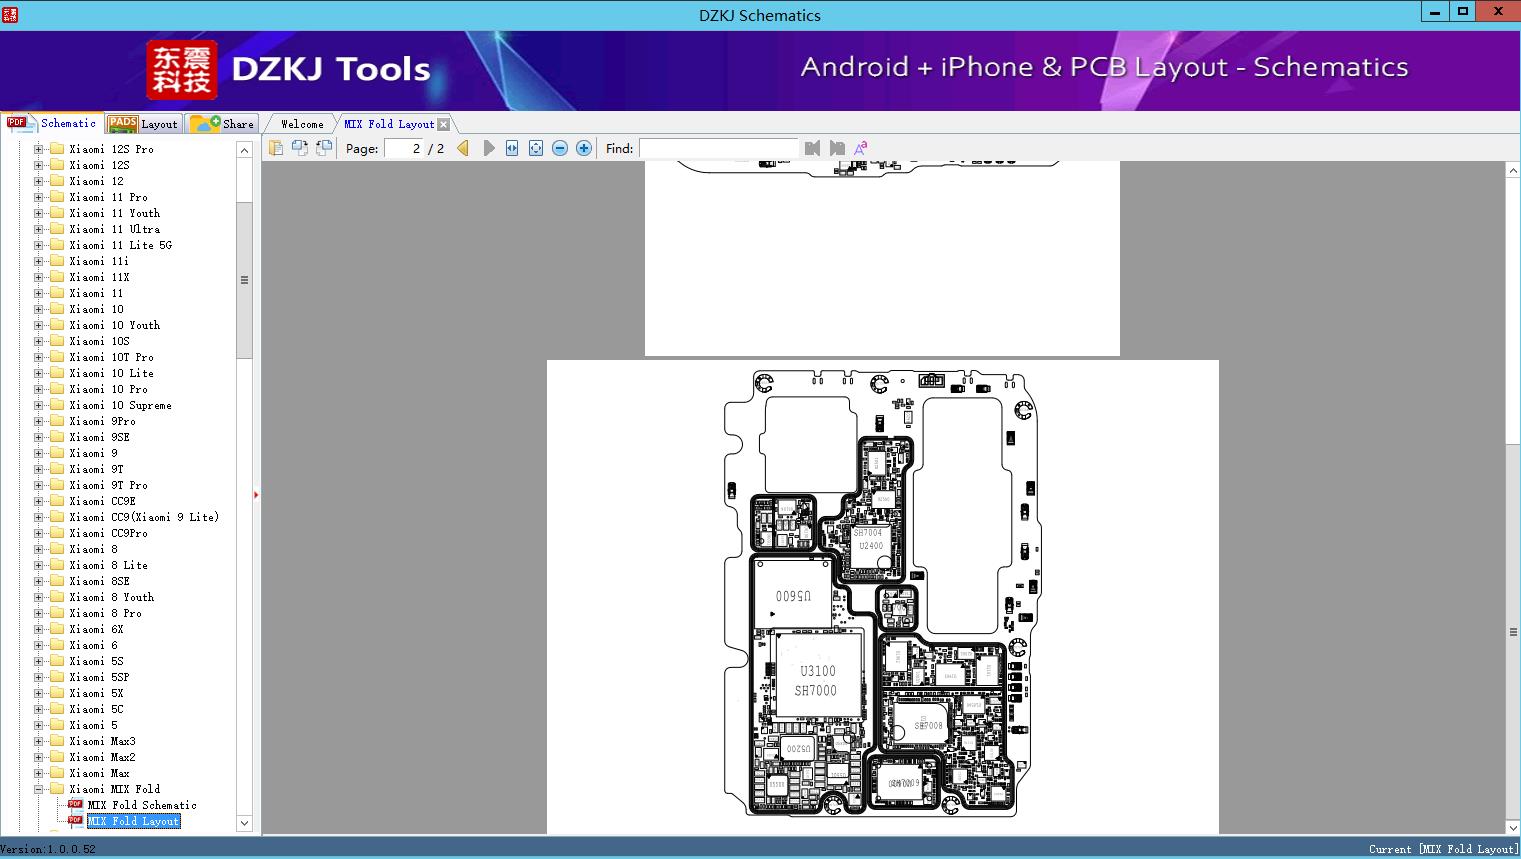Click the Find text field
This screenshot has width=1521, height=859.
point(719,148)
